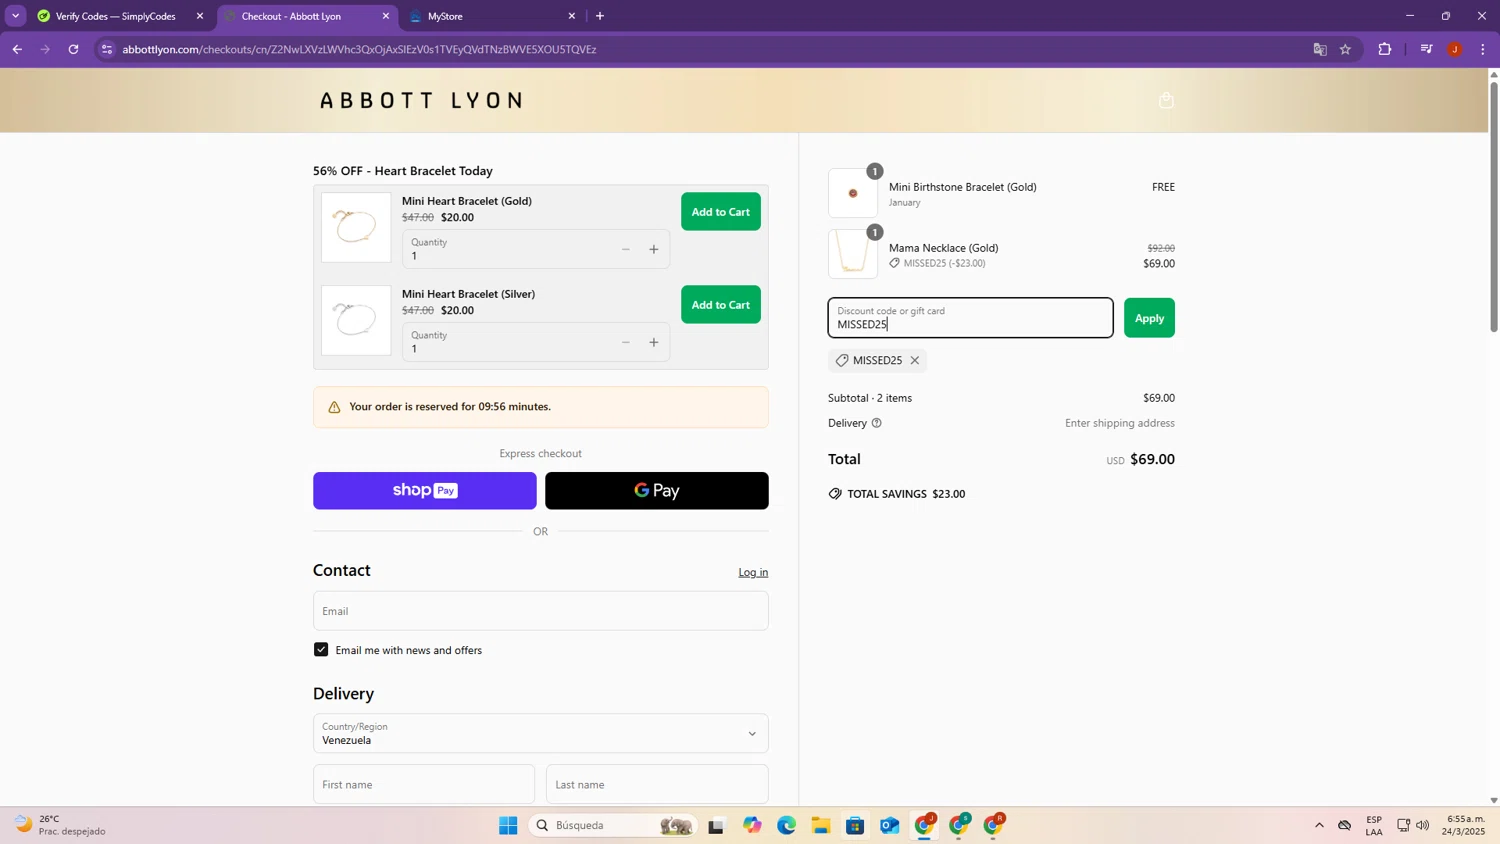Switch to Verify Codes — SimplyCodes tab
The width and height of the screenshot is (1500, 844).
(x=115, y=16)
